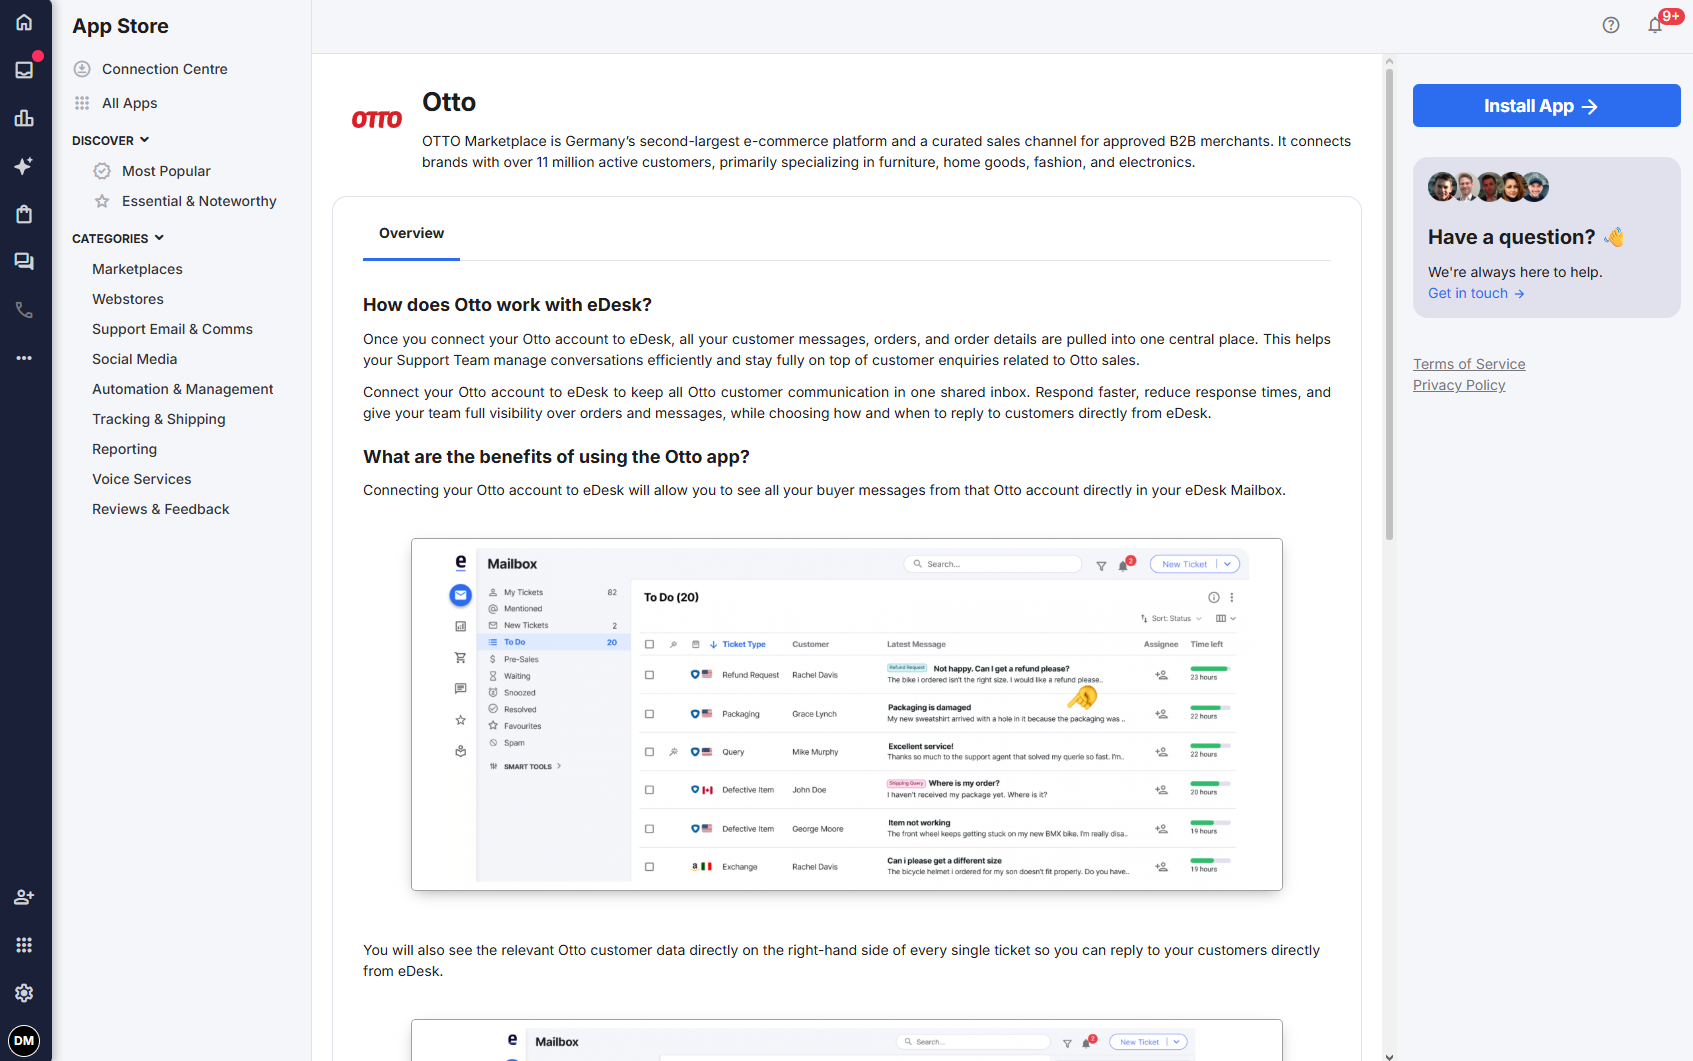Open notifications bell with 9+ badge

(1656, 25)
